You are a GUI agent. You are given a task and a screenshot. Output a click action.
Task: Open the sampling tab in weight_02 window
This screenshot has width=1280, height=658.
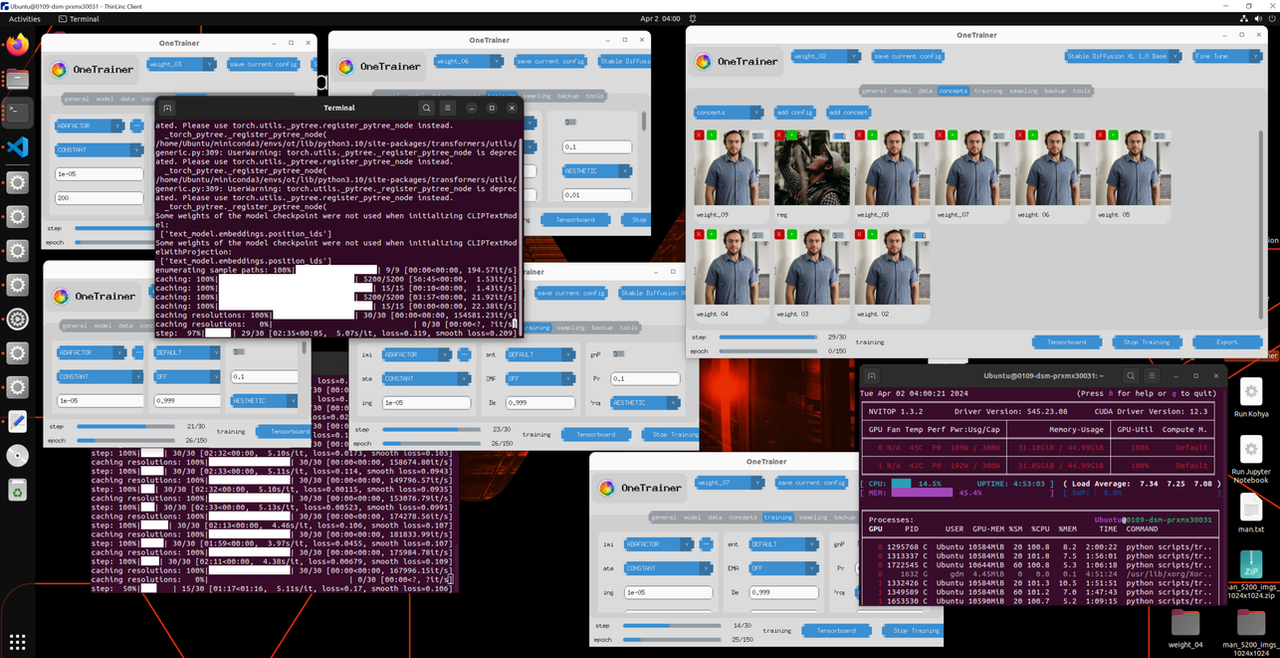[x=1023, y=91]
